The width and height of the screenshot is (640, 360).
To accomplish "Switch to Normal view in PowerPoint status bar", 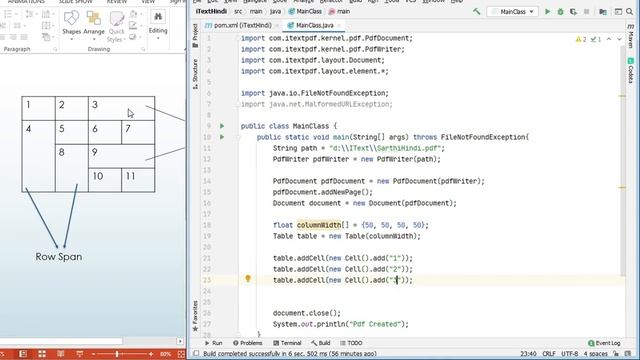I will point(23,354).
